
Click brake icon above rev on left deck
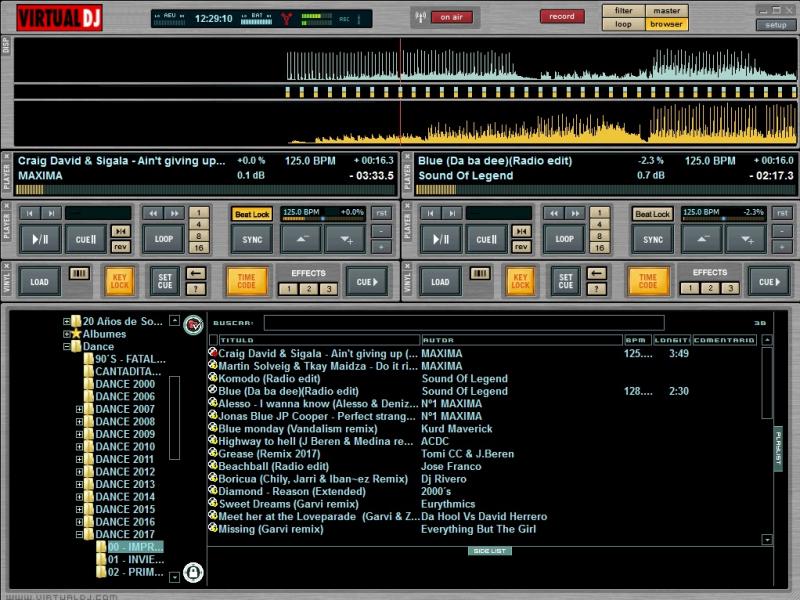120,231
